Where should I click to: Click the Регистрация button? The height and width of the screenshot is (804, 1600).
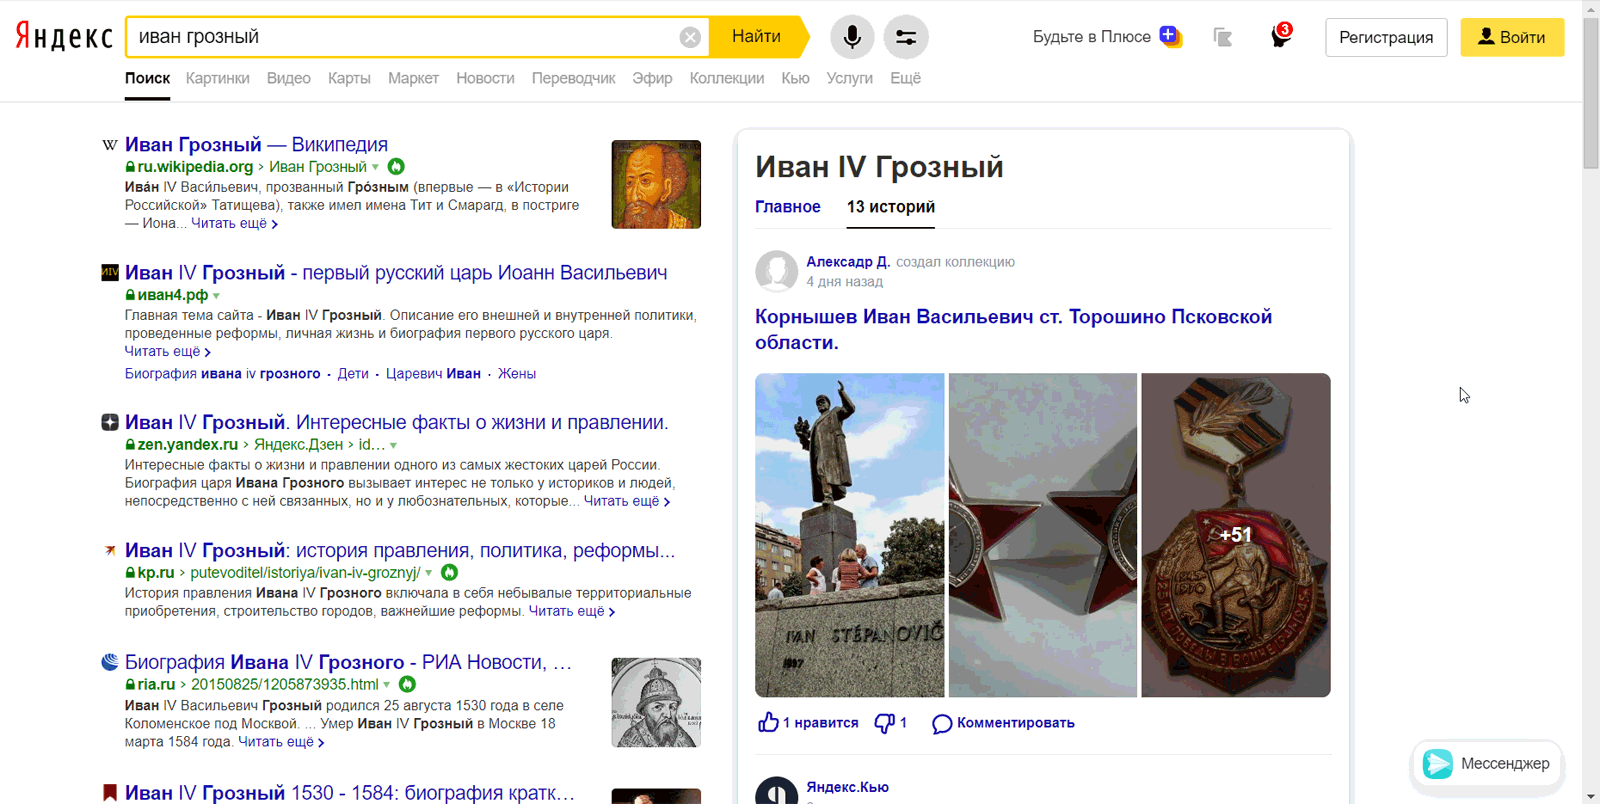(1386, 37)
